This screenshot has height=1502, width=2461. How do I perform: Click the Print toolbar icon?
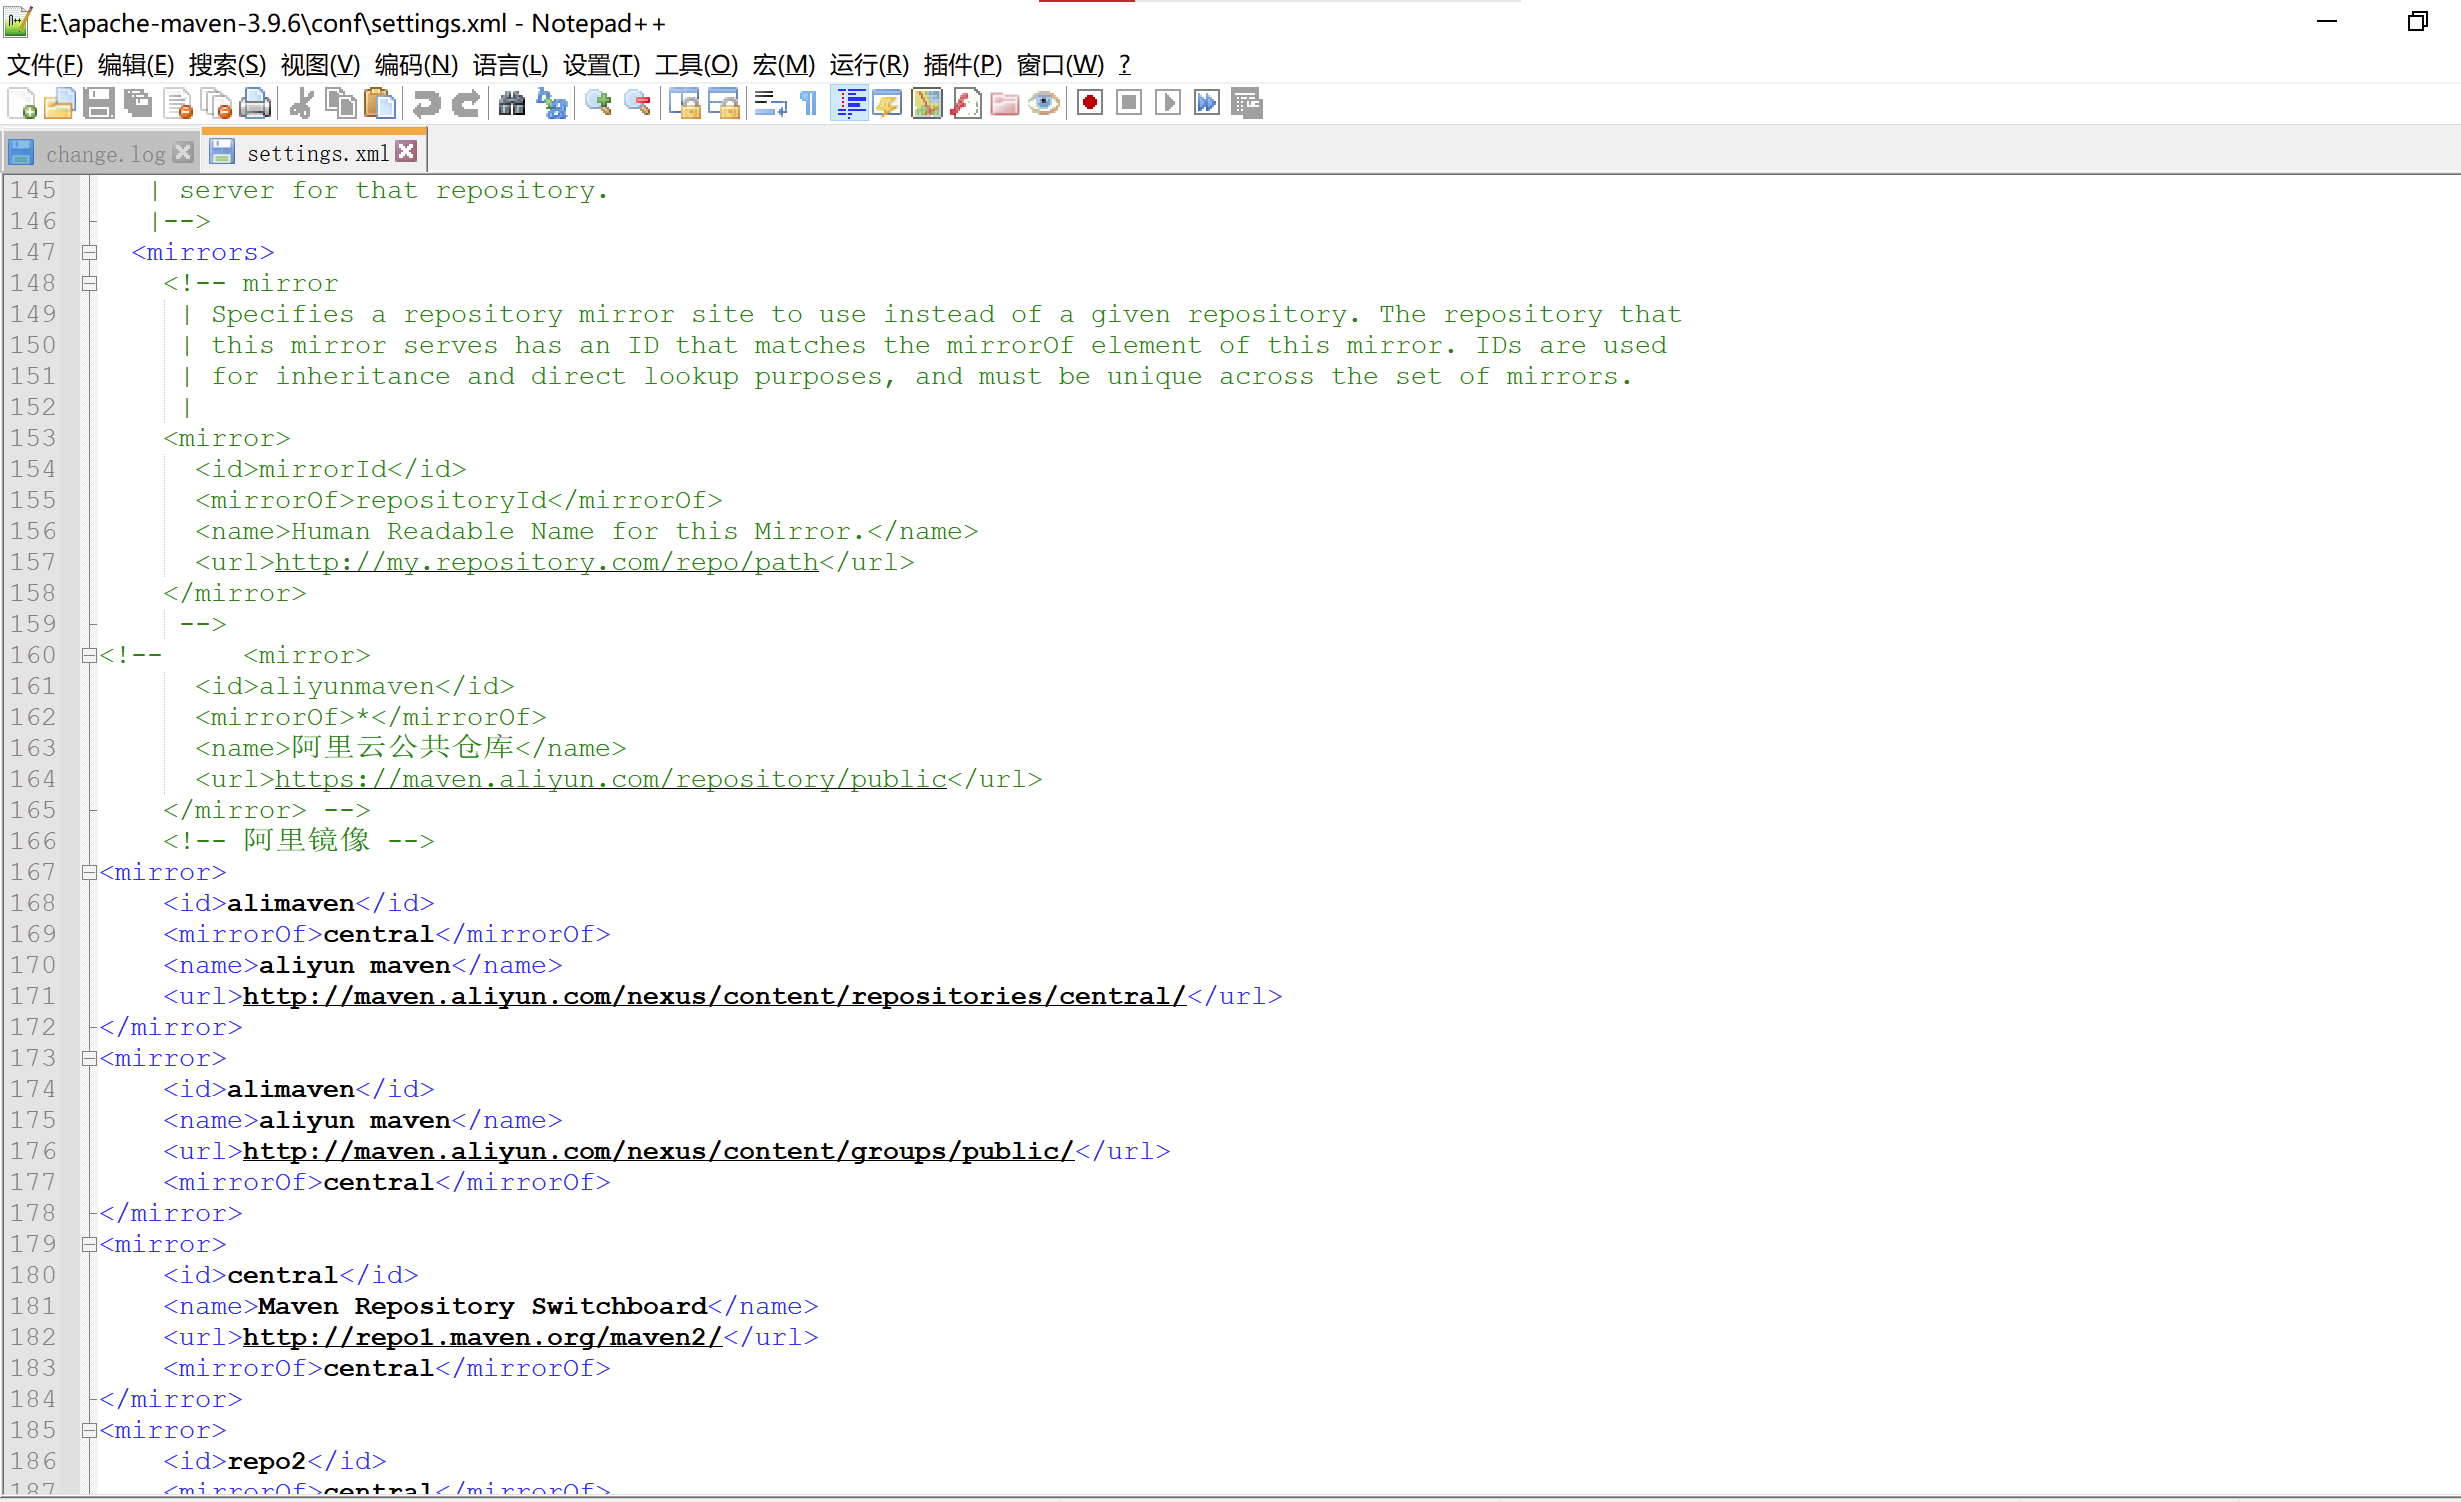256,103
